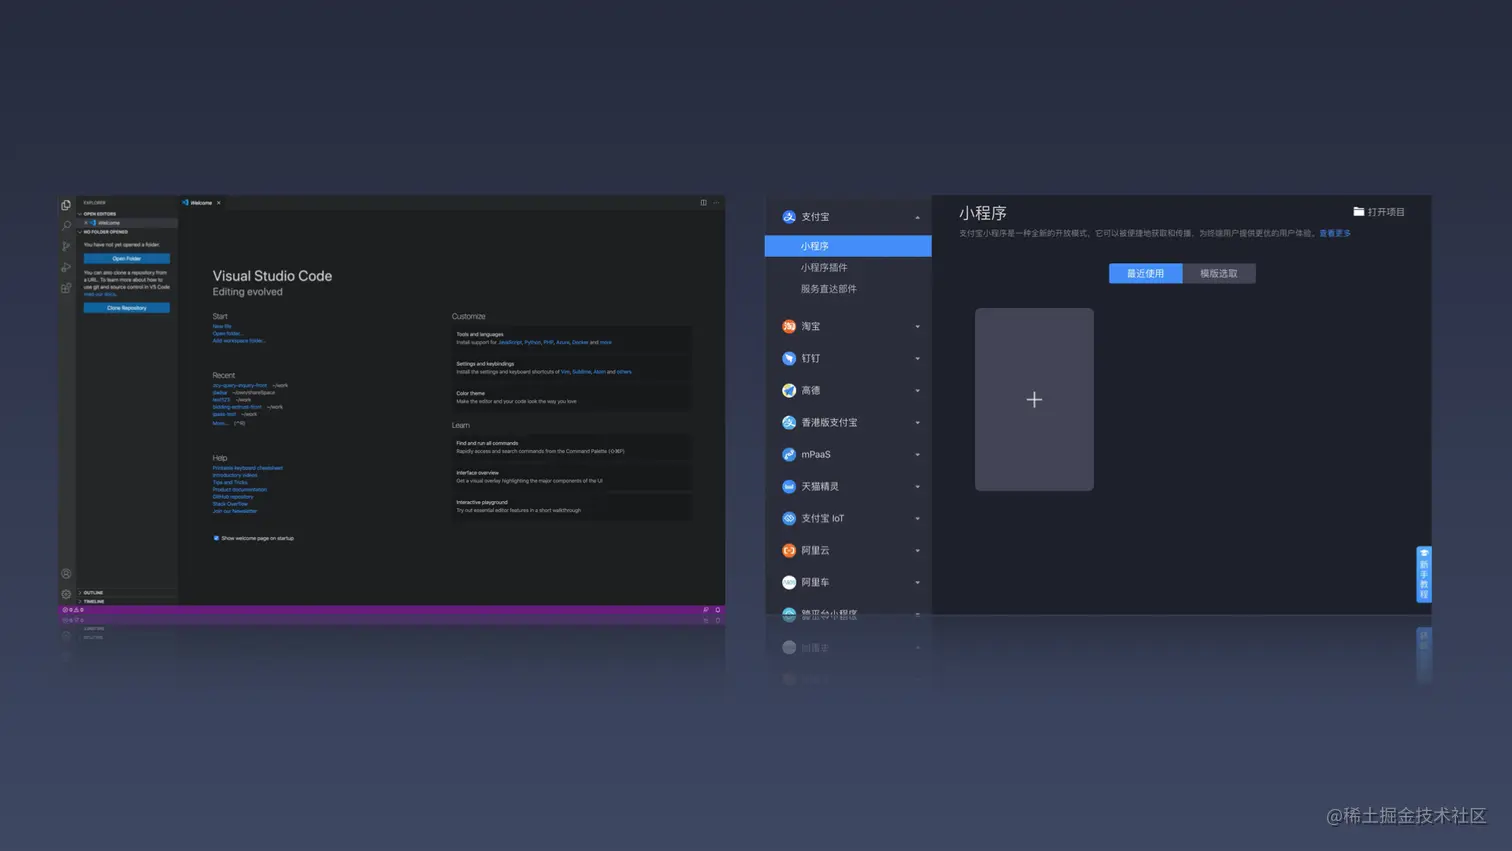Open Explorer view in VS Code activity bar
Image resolution: width=1512 pixels, height=851 pixels.
(66, 205)
